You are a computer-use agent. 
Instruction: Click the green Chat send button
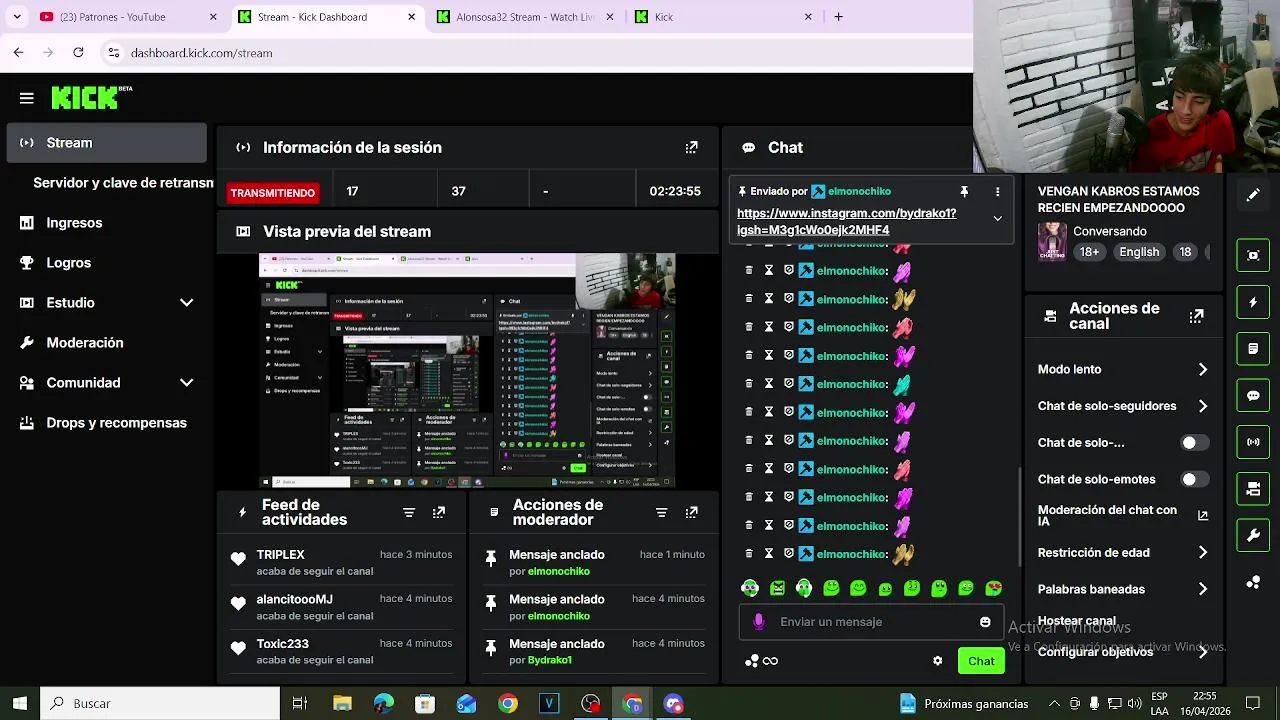tap(981, 661)
